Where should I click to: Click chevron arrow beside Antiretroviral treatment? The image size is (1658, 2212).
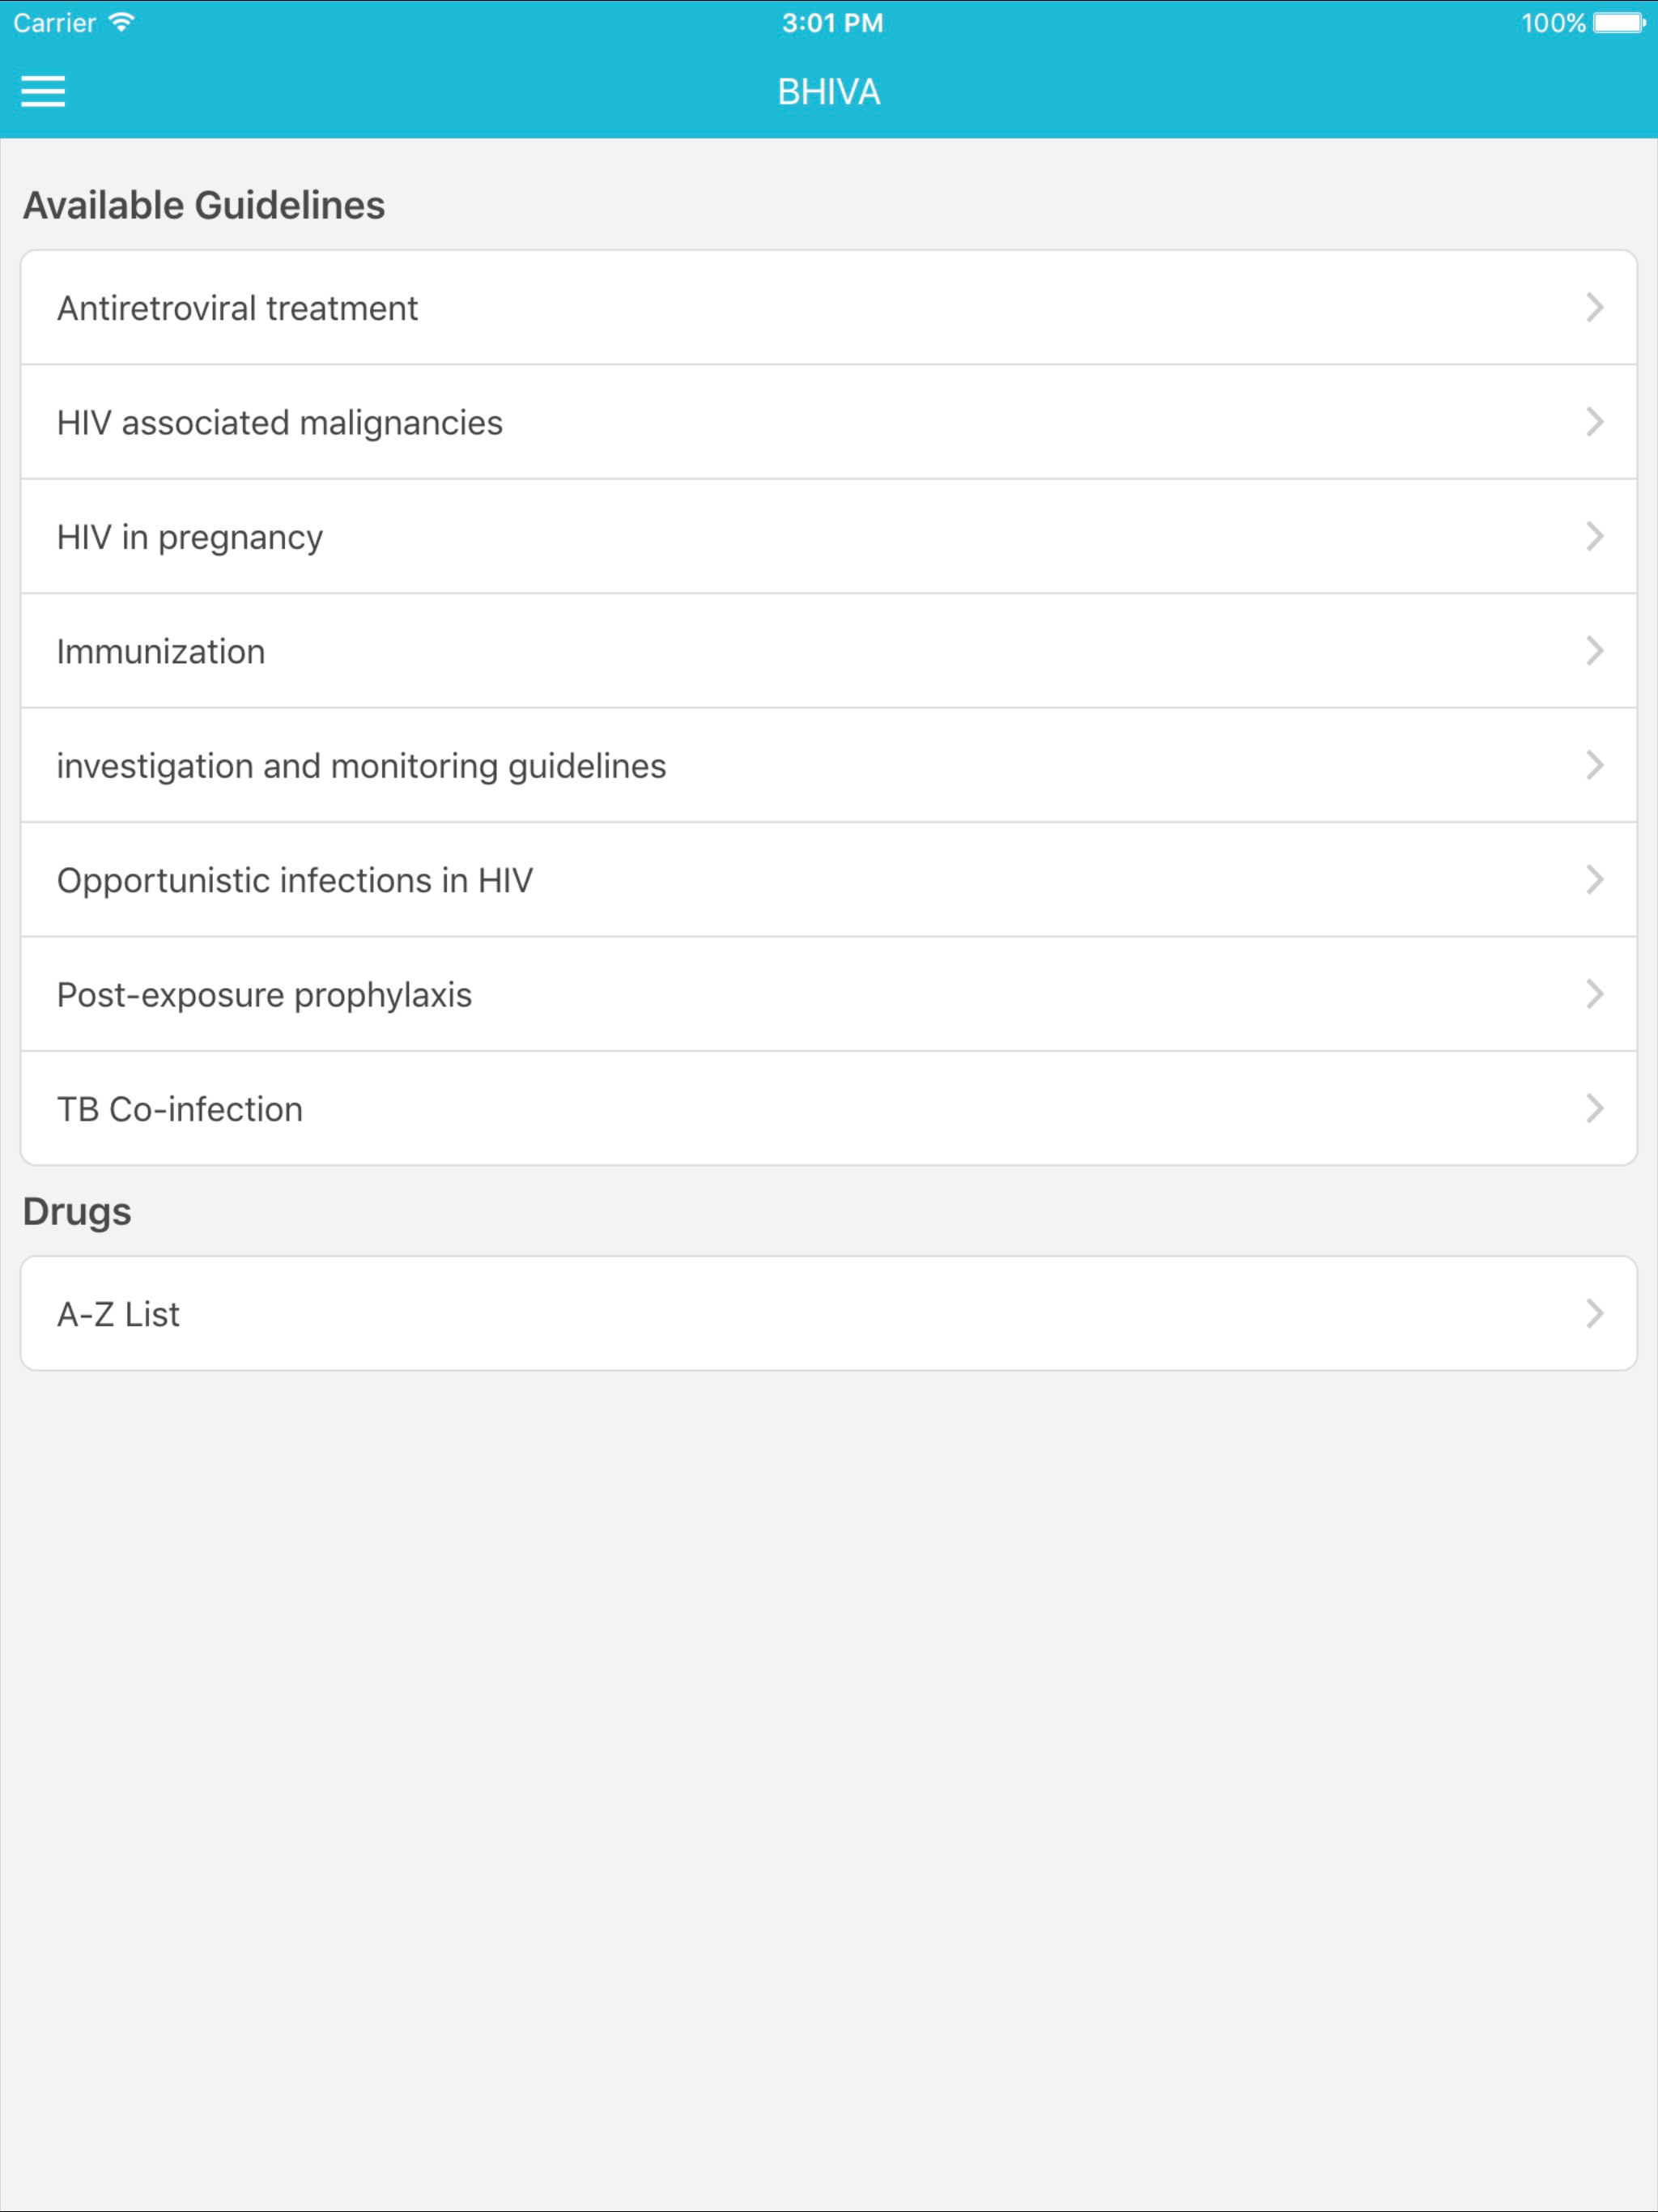[1595, 307]
